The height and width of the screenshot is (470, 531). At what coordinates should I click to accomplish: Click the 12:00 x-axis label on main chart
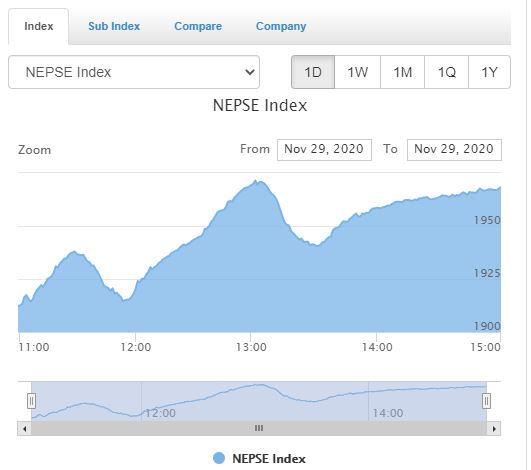click(x=136, y=347)
